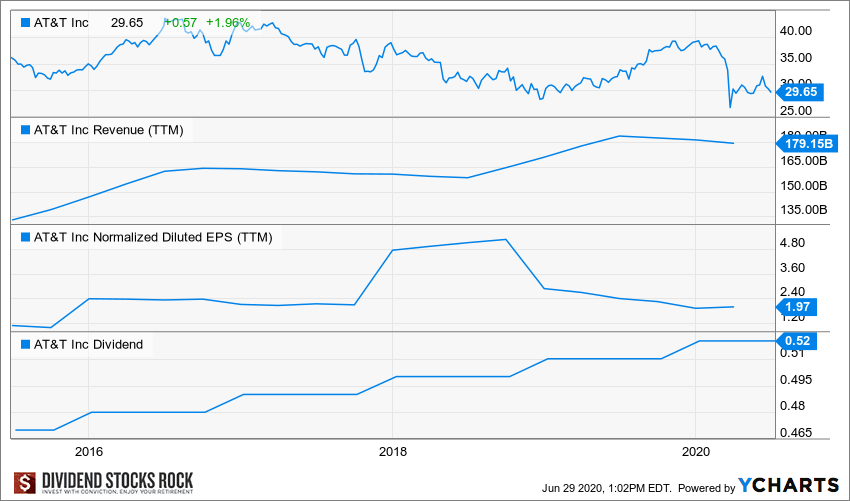Click the 1.97 EPS value flag
Screen dimensions: 850x501
click(x=797, y=307)
